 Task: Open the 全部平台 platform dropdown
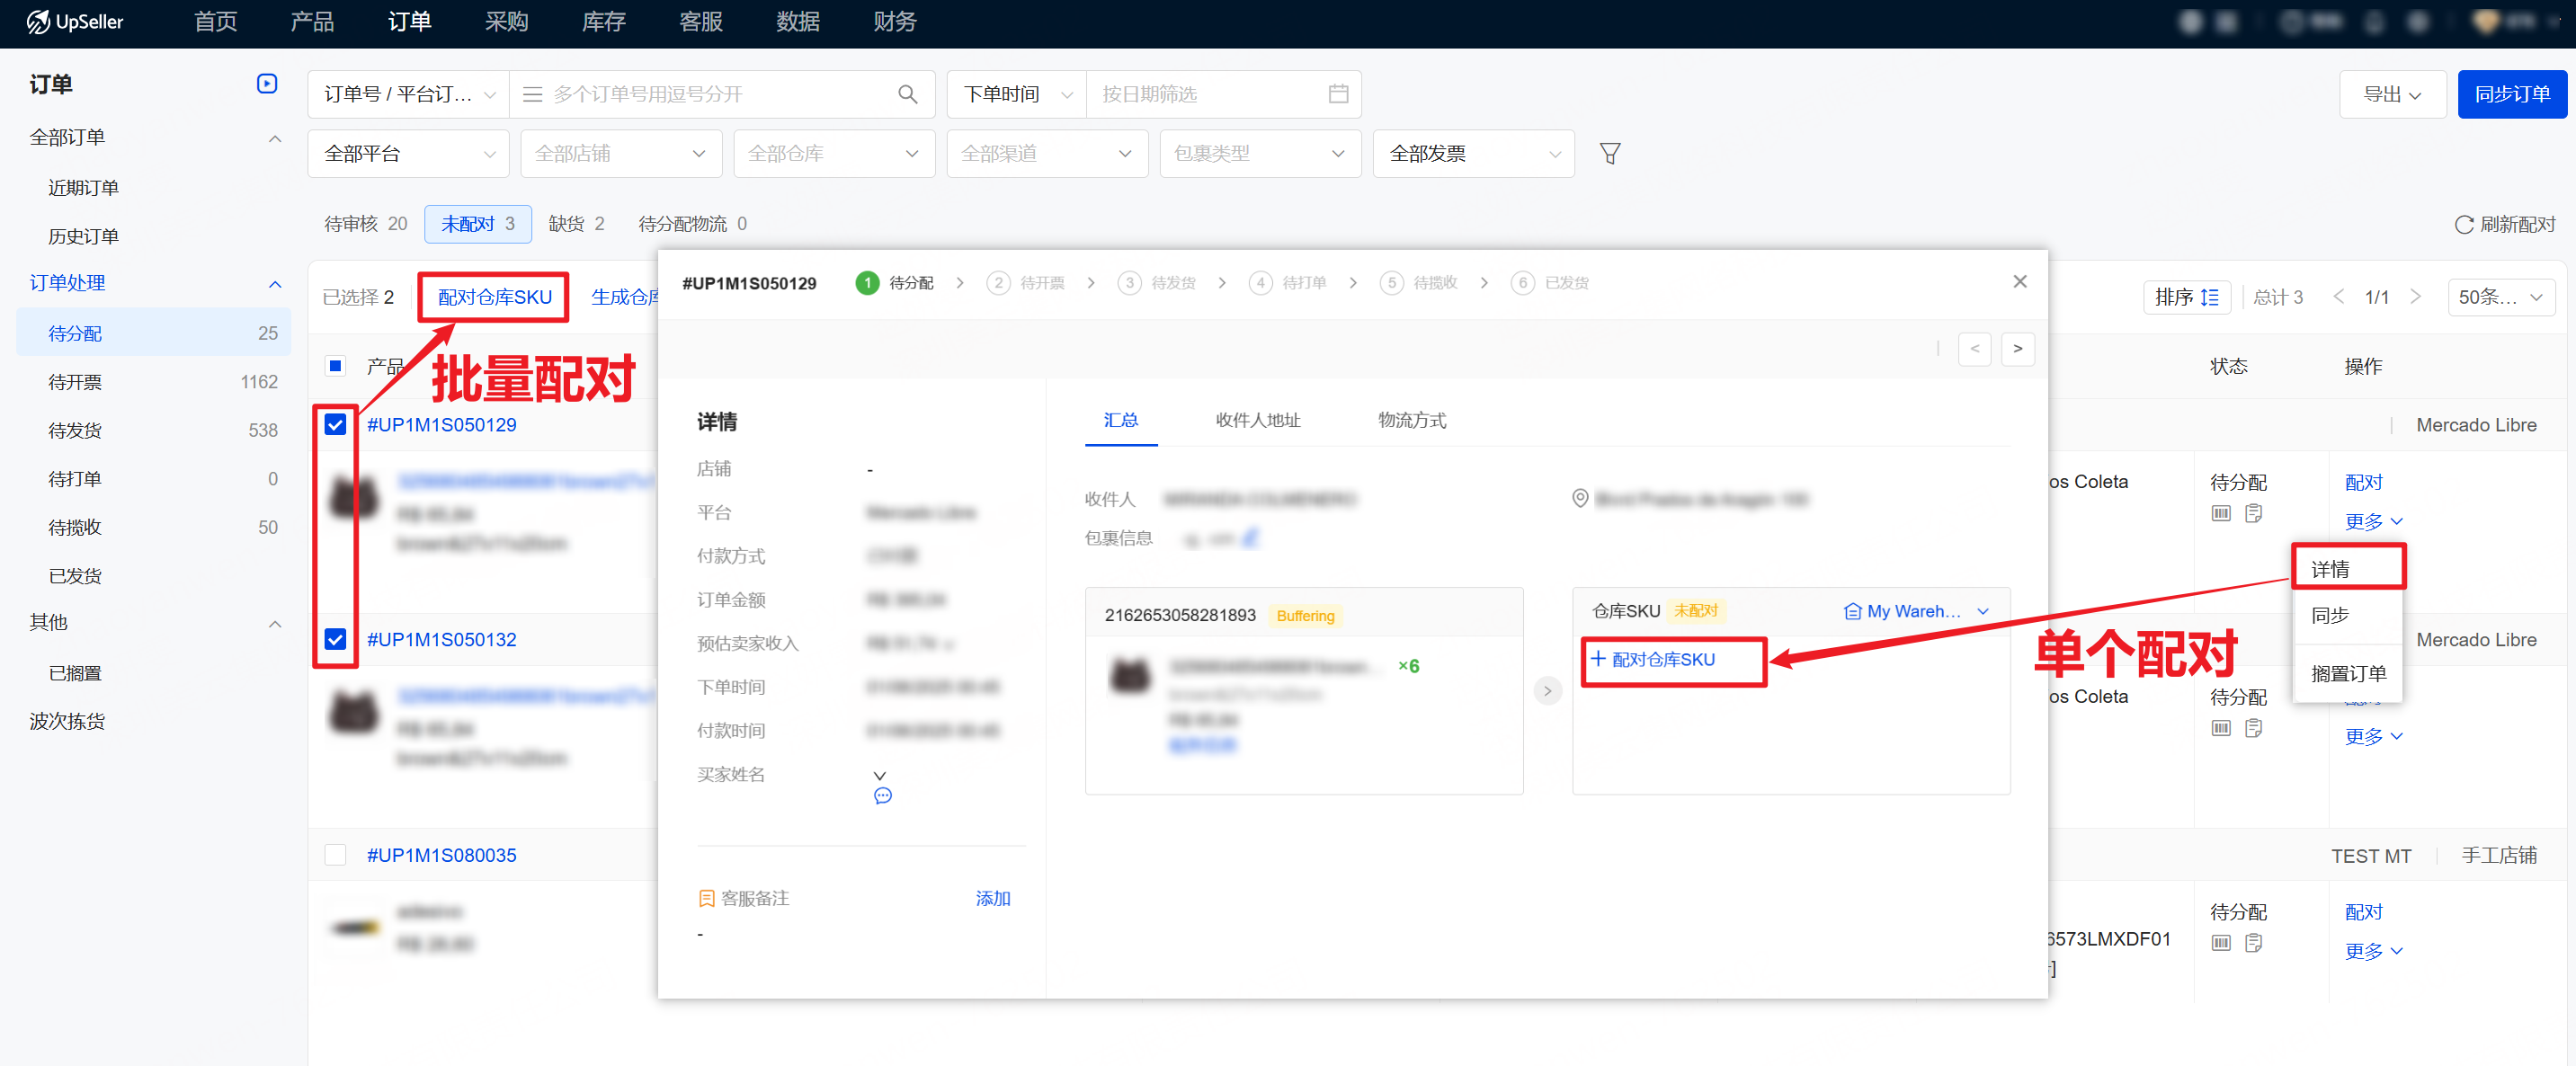pyautogui.click(x=408, y=153)
